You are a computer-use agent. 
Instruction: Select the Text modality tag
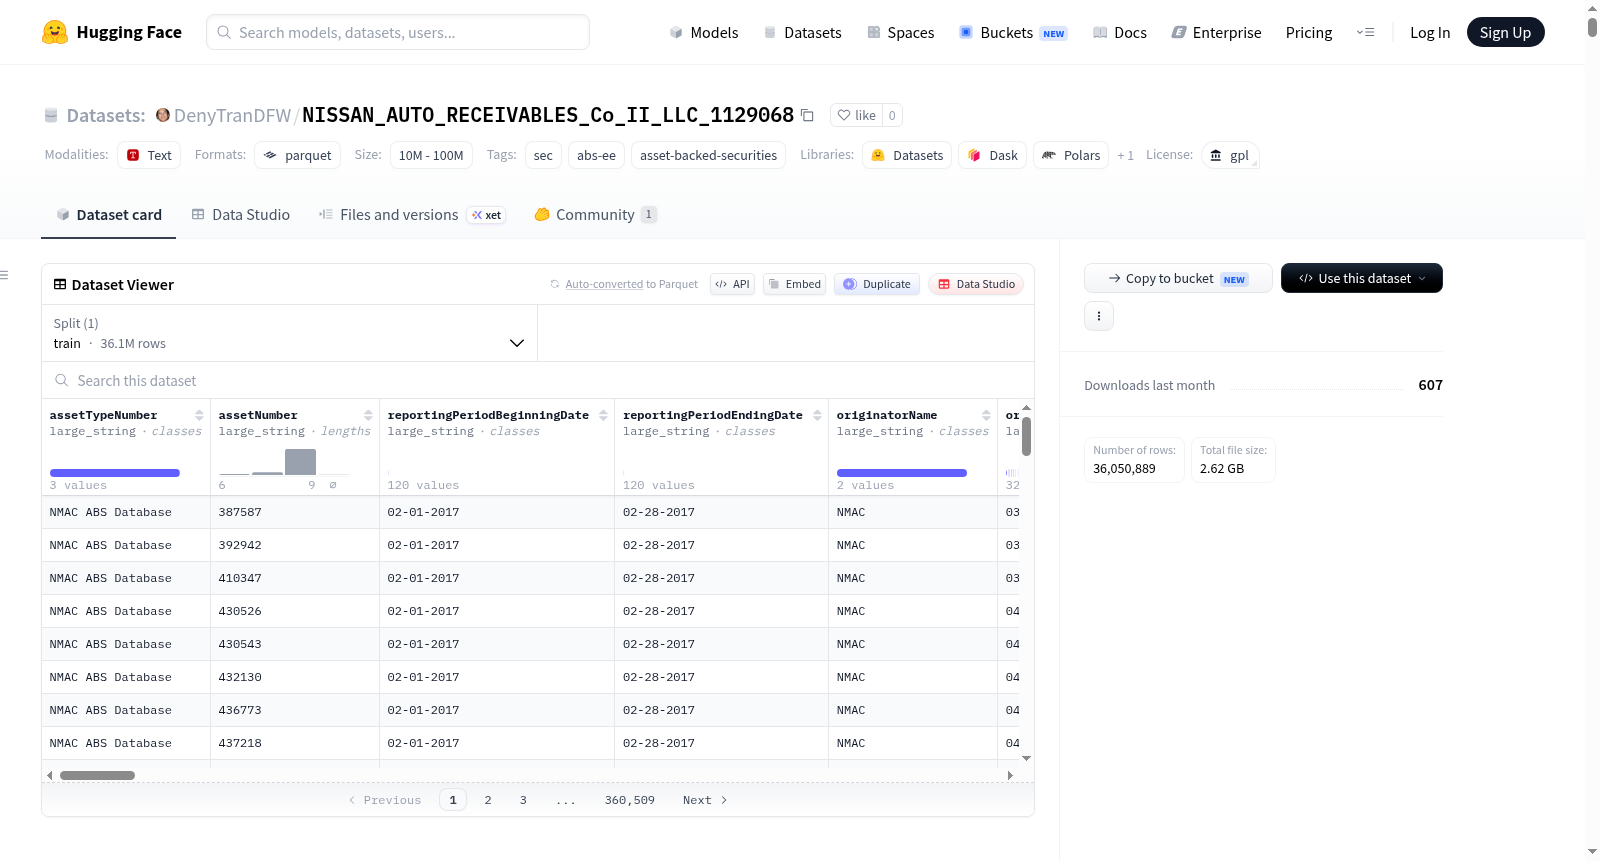tap(149, 155)
